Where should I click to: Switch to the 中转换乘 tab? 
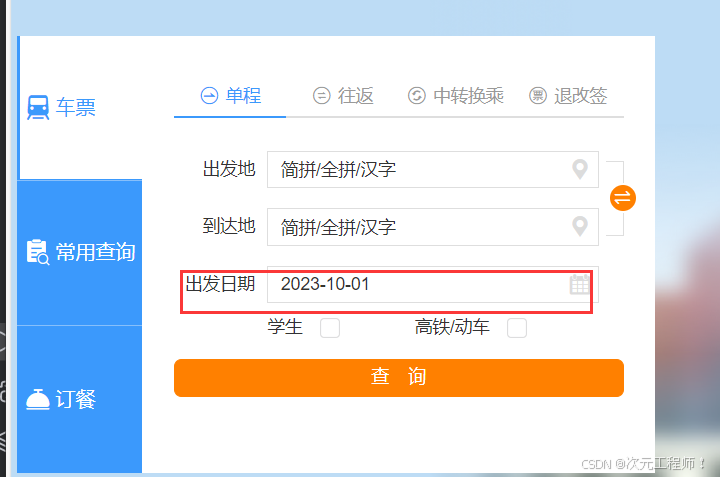tap(456, 96)
